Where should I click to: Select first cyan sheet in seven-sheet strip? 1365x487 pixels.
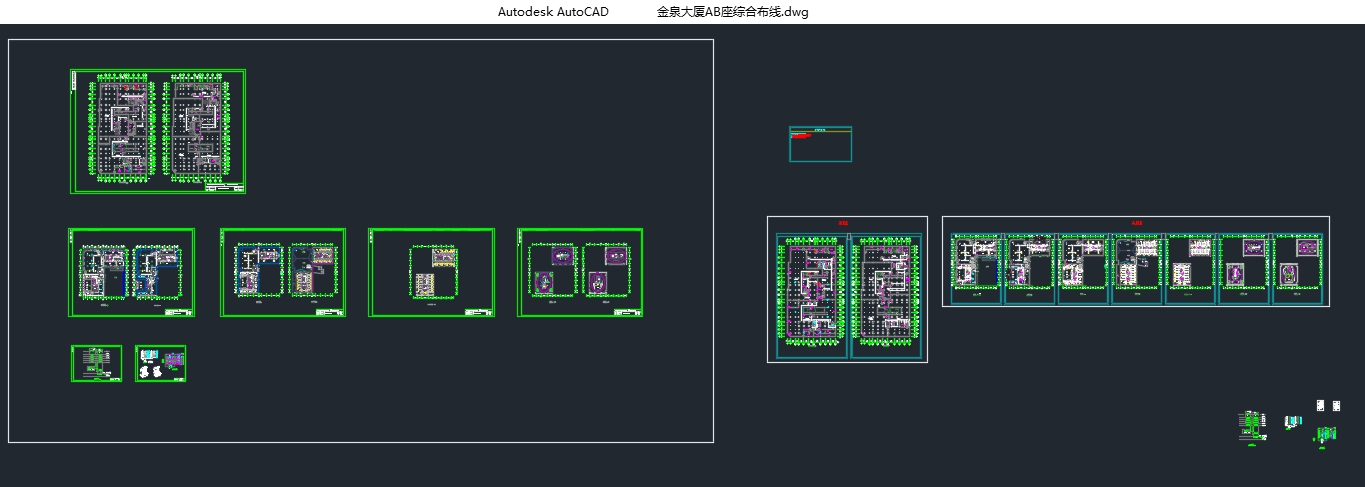point(976,268)
